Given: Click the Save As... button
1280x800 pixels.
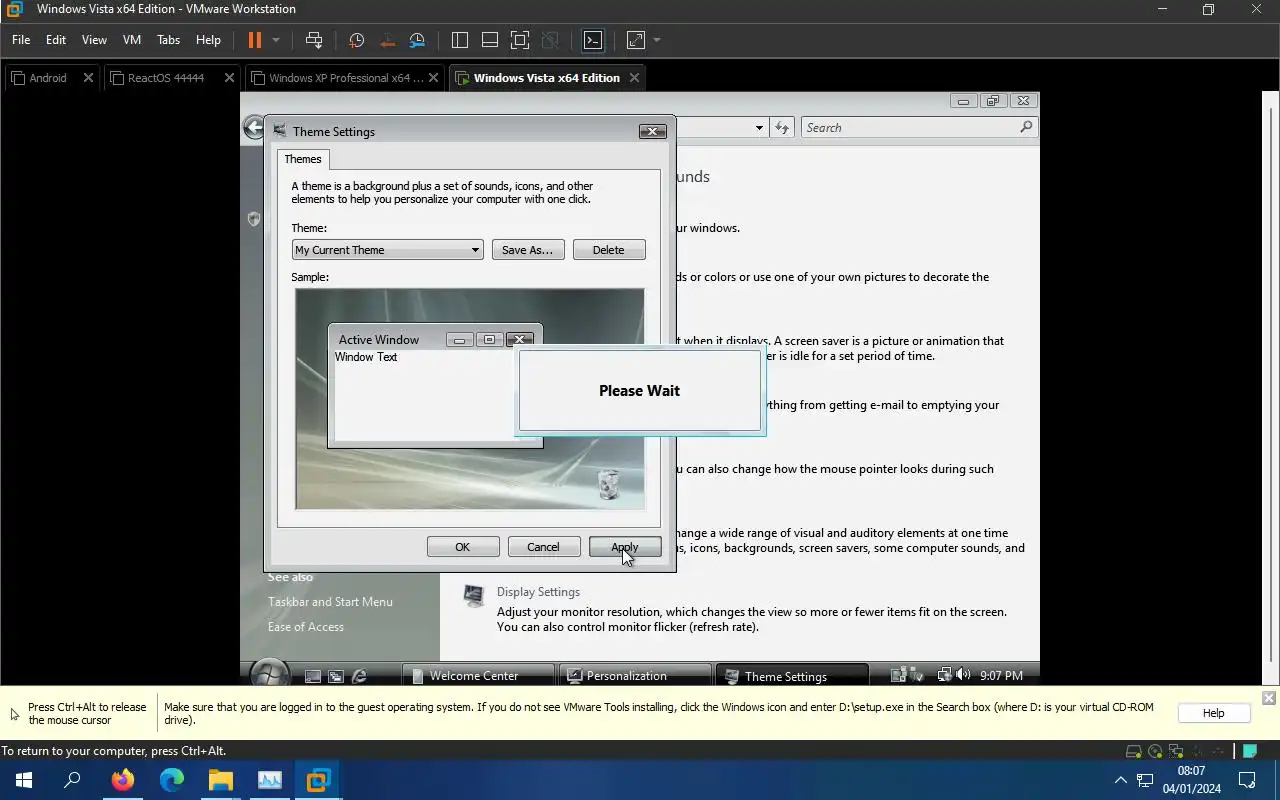Looking at the screenshot, I should (528, 250).
